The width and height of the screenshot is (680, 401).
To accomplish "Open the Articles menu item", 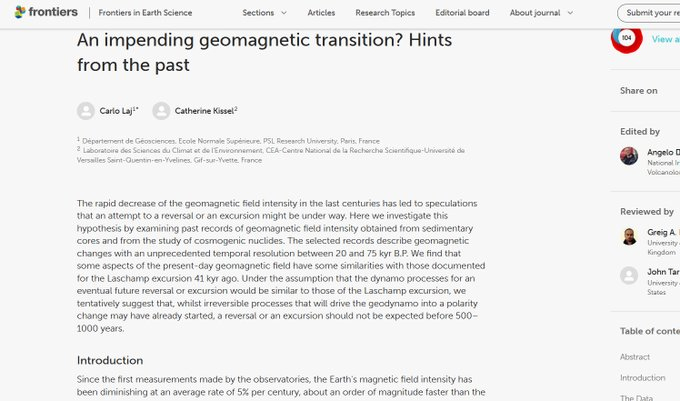I will [x=321, y=13].
